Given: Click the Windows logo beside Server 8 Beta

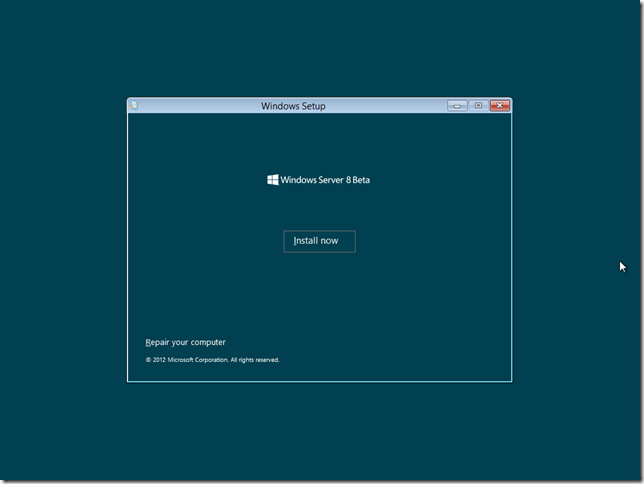Looking at the screenshot, I should click(273, 180).
